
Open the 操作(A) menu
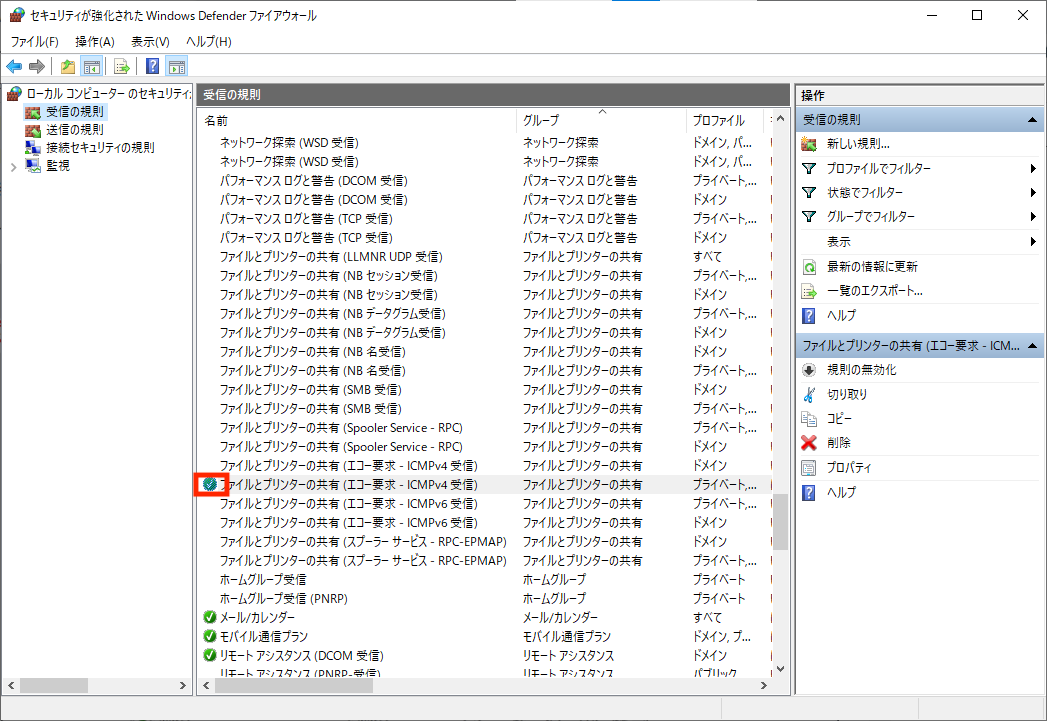click(x=95, y=41)
